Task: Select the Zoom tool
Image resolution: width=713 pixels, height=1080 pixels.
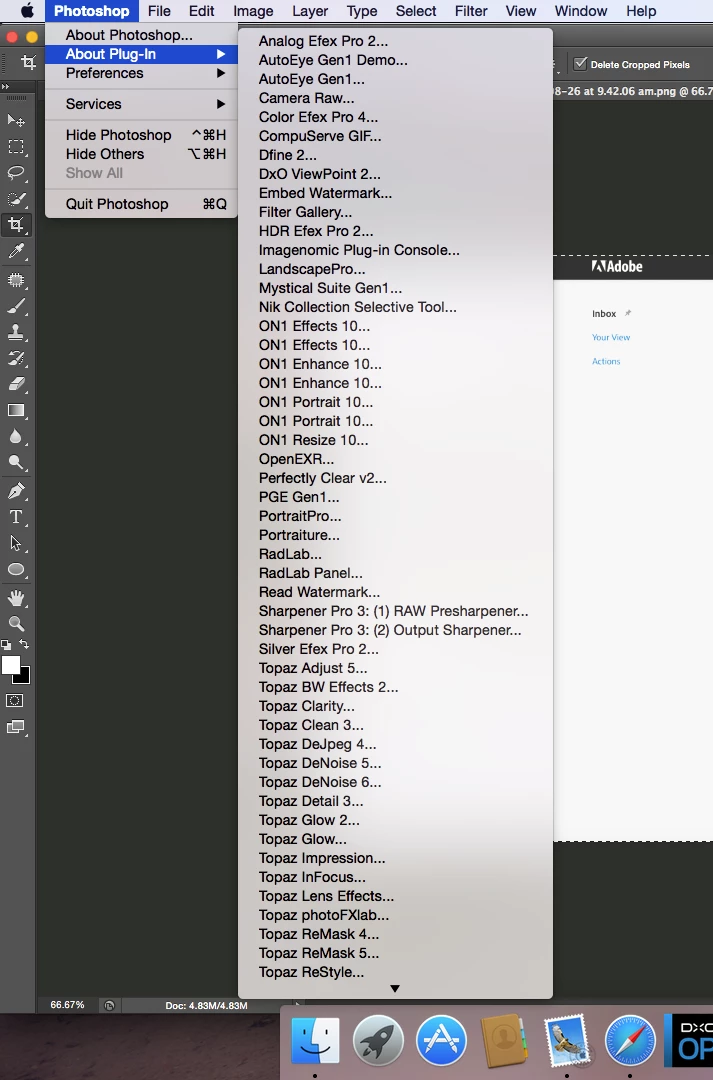Action: pos(16,624)
